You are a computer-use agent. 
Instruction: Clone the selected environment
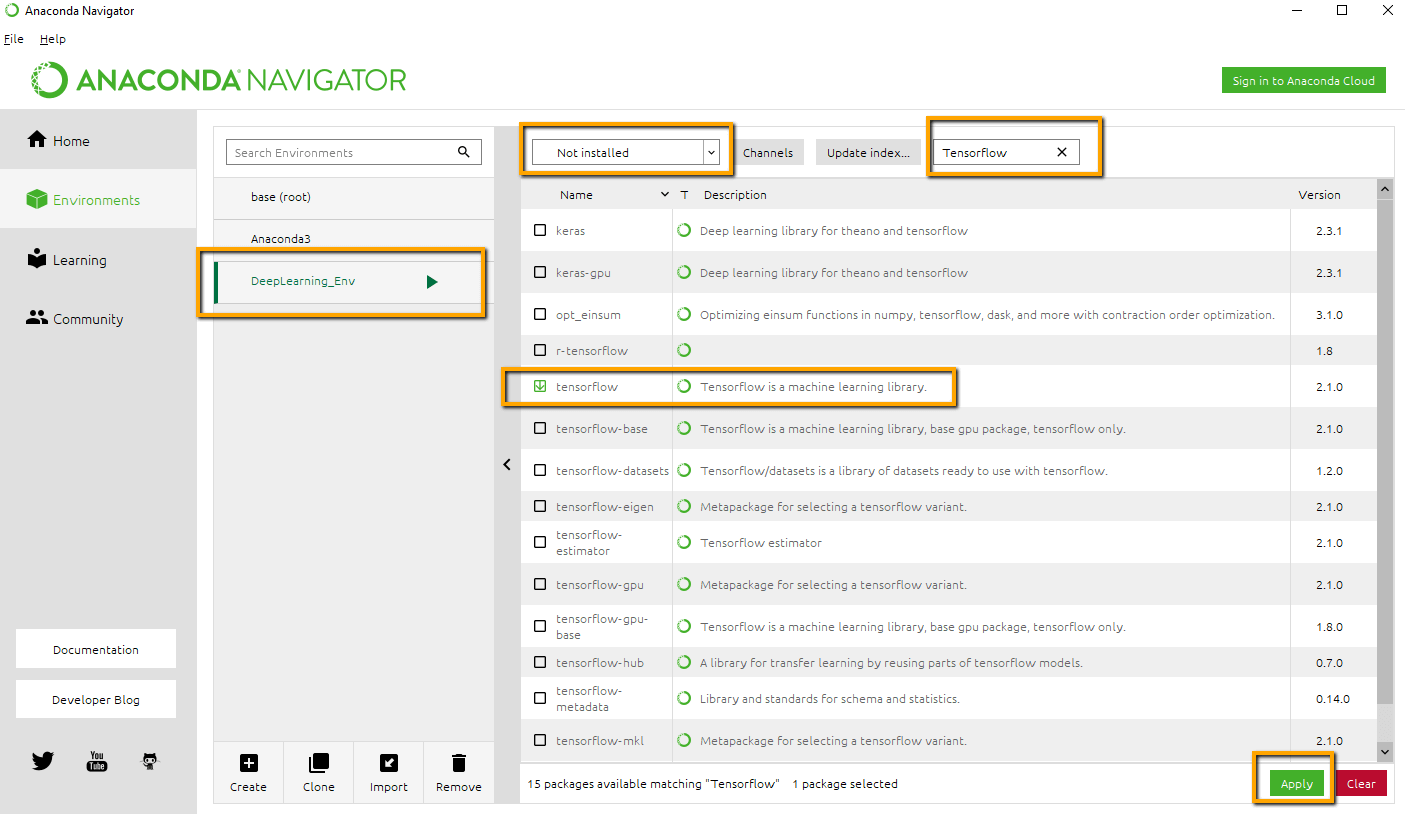(319, 773)
